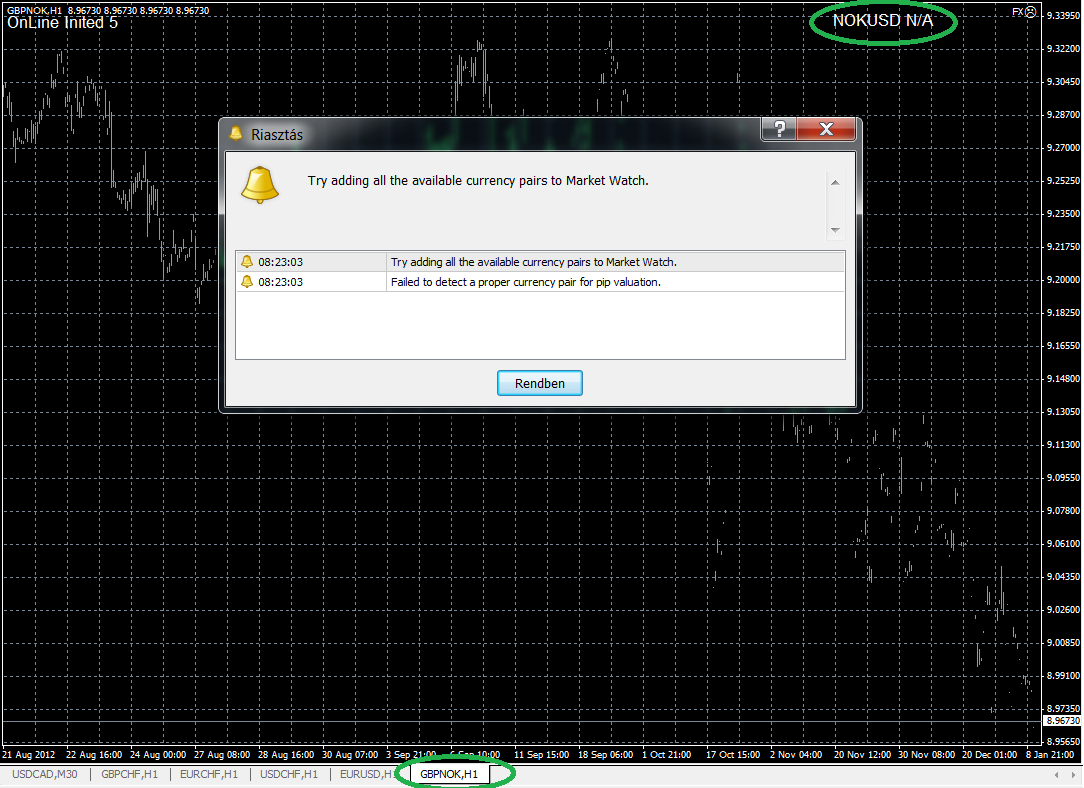Click the NOKUSD N/A label on chart
Screen dimensions: 1084x788
[883, 21]
